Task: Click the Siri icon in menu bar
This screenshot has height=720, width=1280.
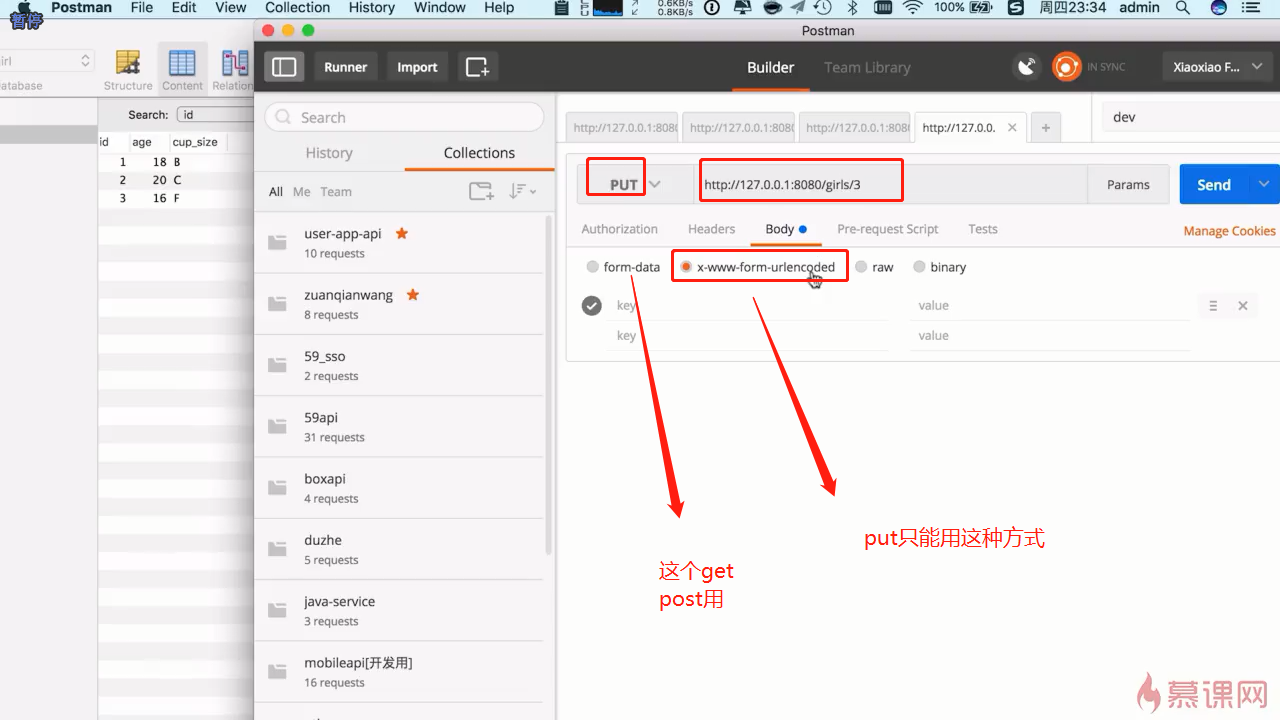Action: (1219, 8)
